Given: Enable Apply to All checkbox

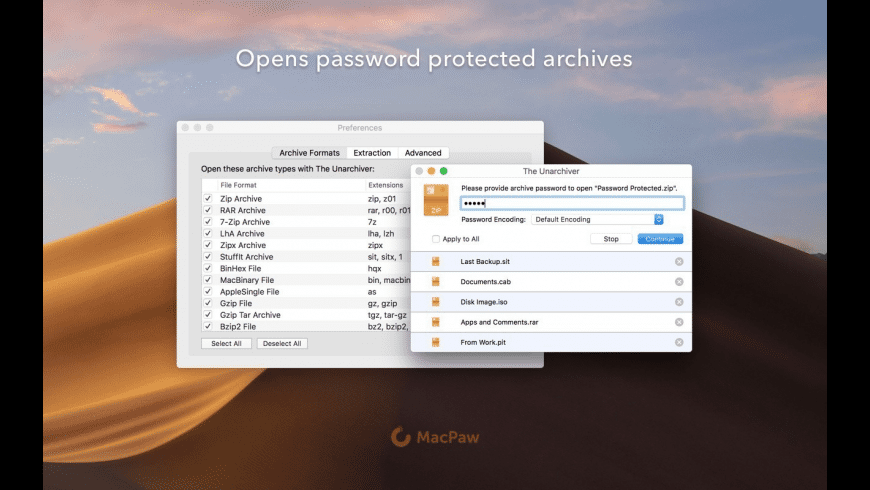Looking at the screenshot, I should (x=436, y=239).
